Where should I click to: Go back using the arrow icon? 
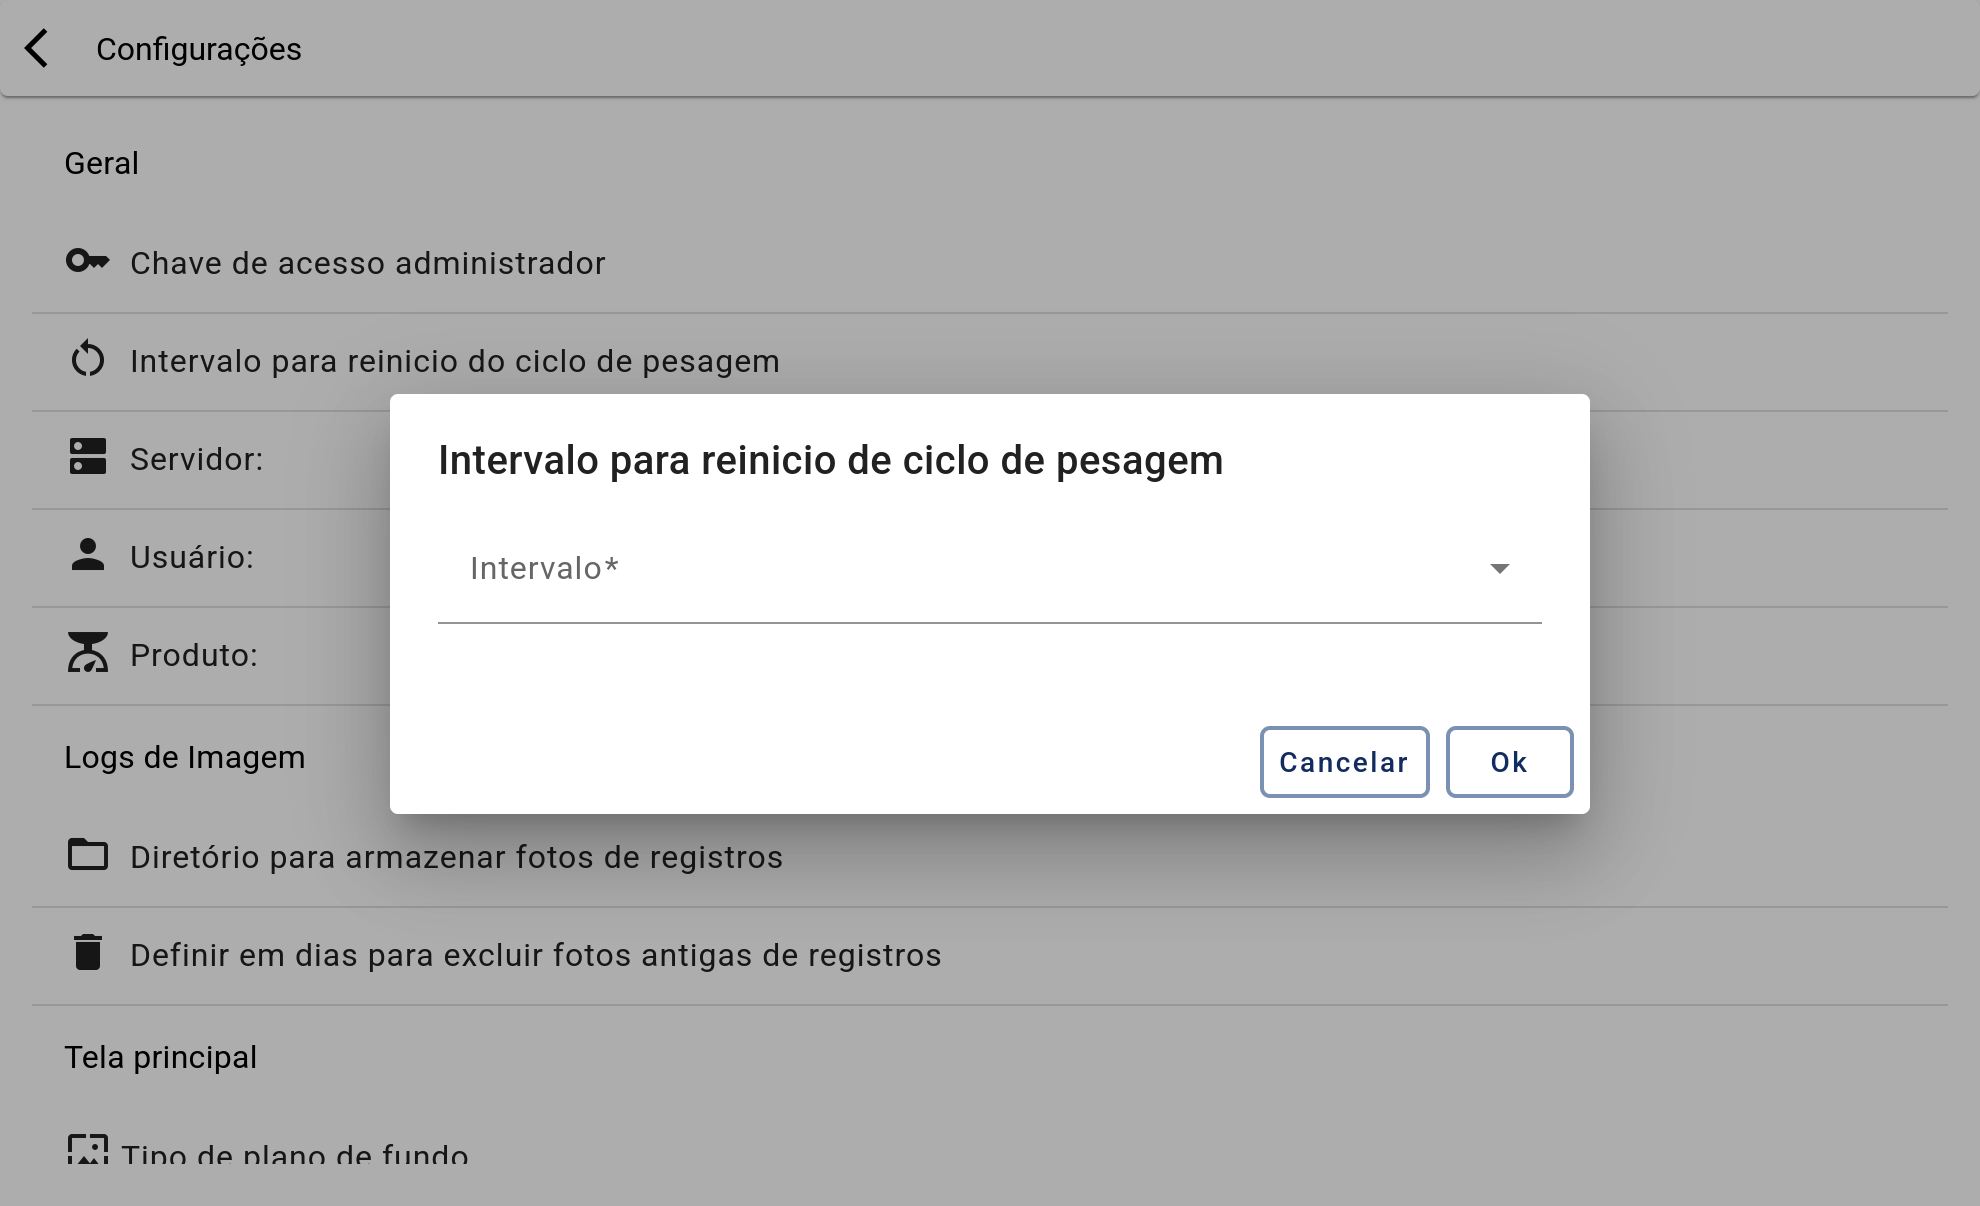pos(36,49)
